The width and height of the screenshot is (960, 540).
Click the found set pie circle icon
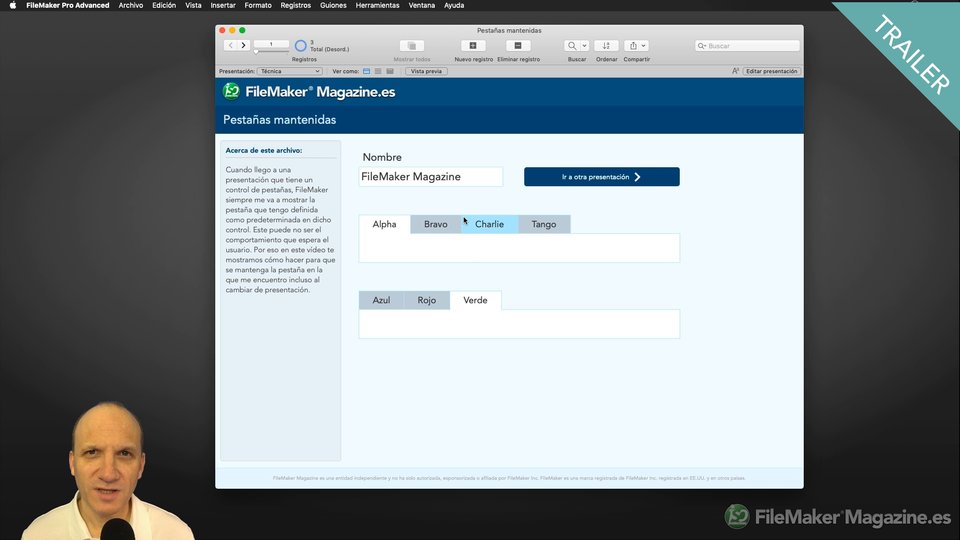coord(301,46)
